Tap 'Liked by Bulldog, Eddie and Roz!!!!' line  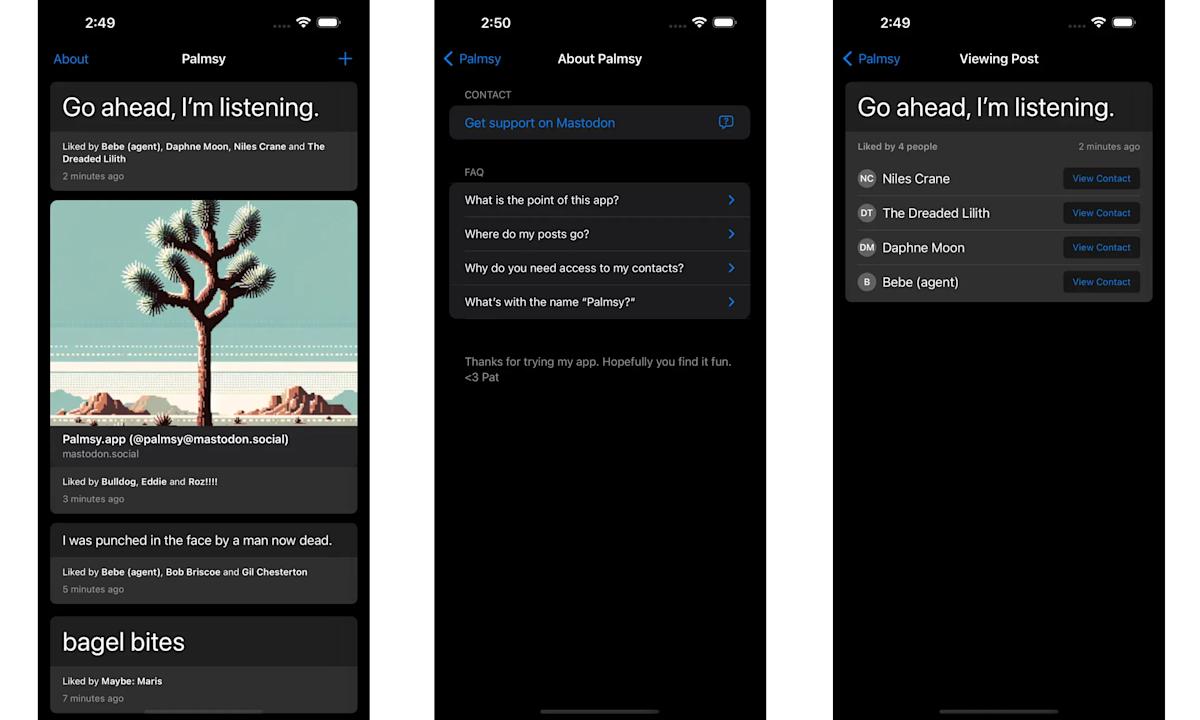click(140, 481)
